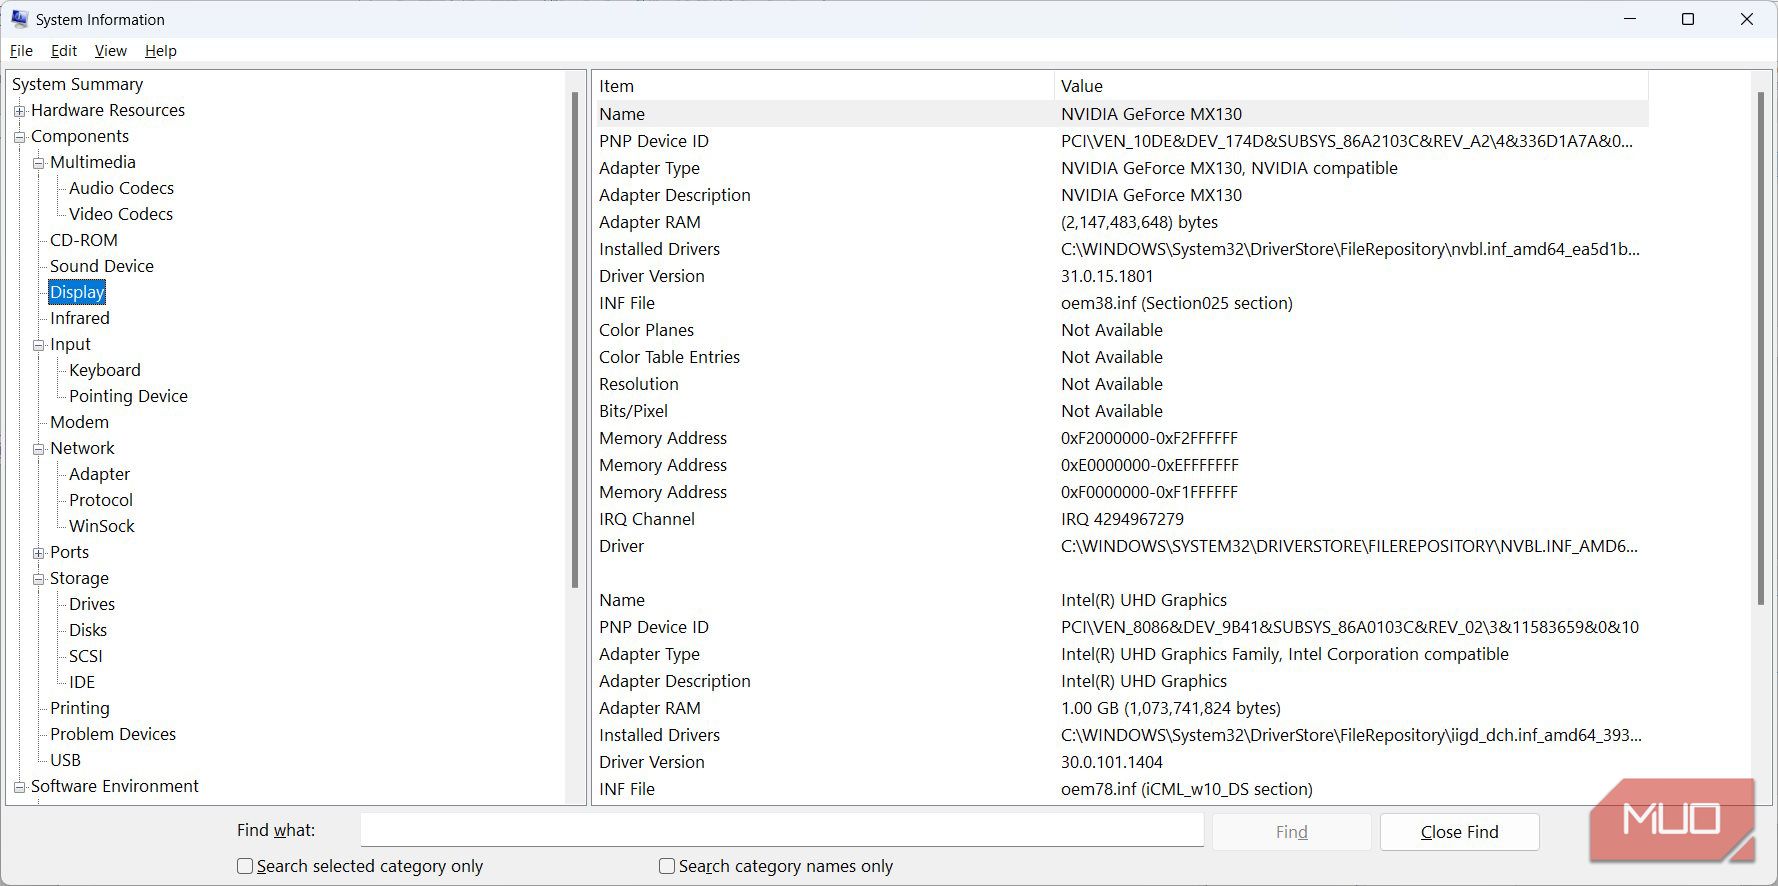Maximize the System Information window

tap(1688, 19)
